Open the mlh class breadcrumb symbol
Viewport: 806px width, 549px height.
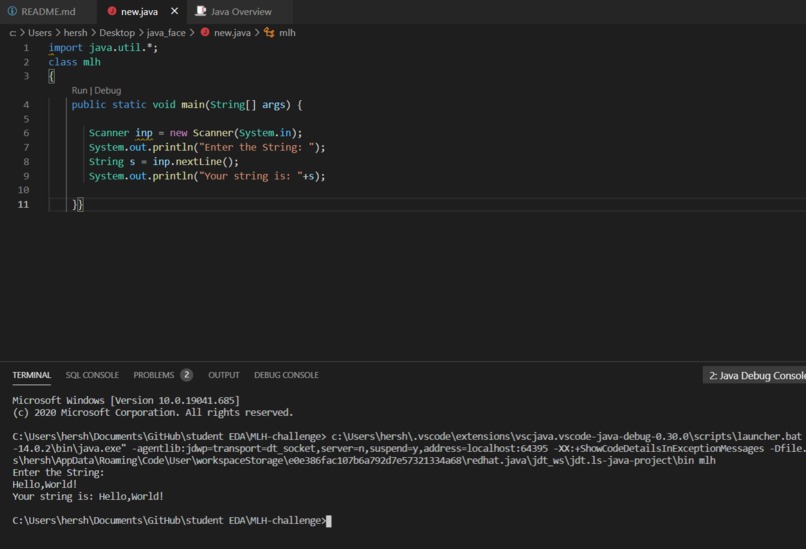[287, 32]
